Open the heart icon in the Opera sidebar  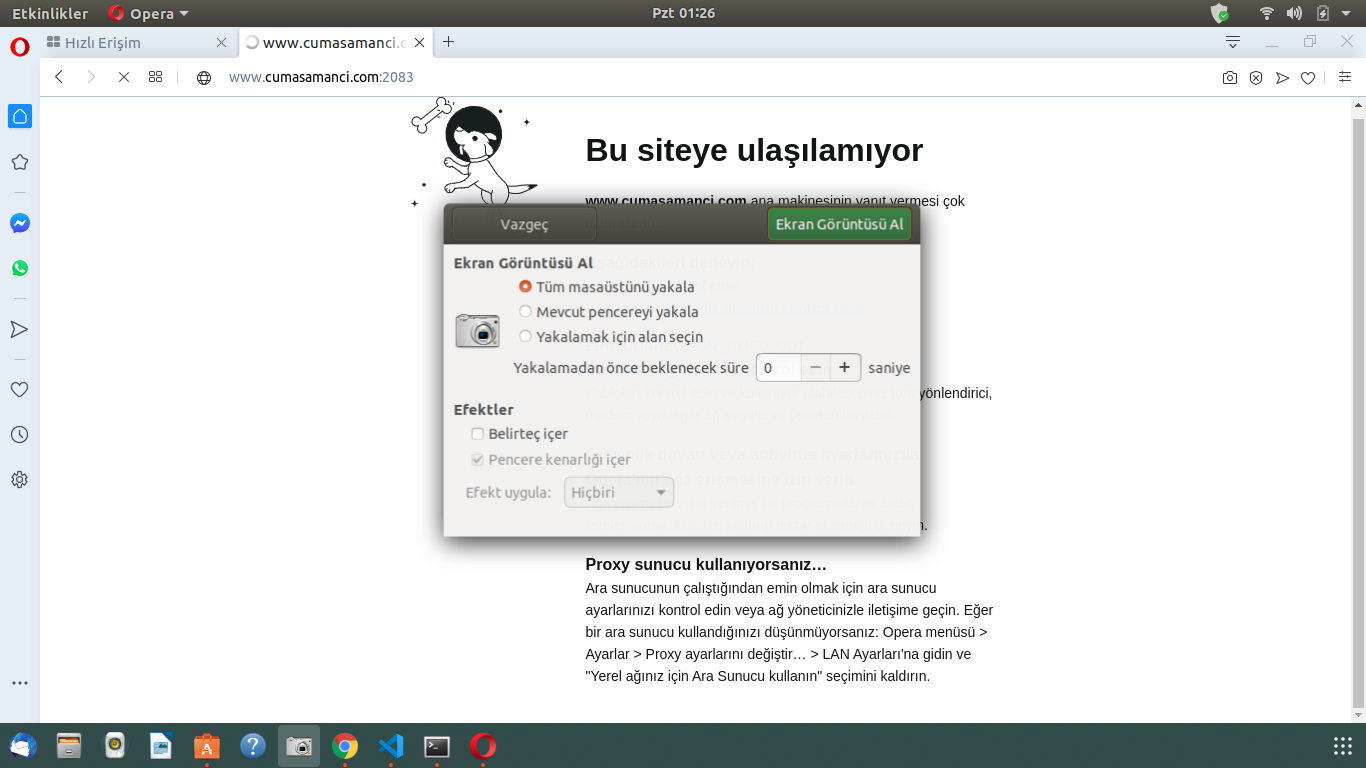pyautogui.click(x=20, y=390)
